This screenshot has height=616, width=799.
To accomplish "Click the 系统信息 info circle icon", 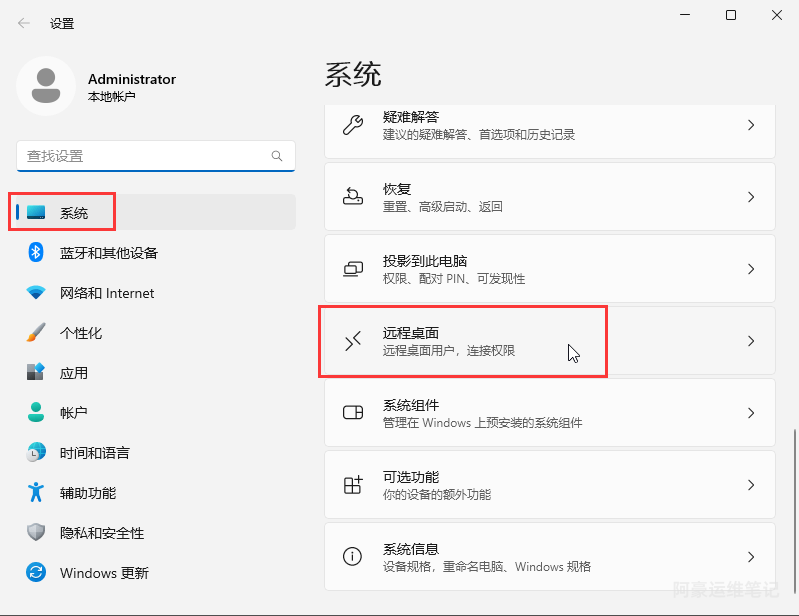I will pos(353,556).
